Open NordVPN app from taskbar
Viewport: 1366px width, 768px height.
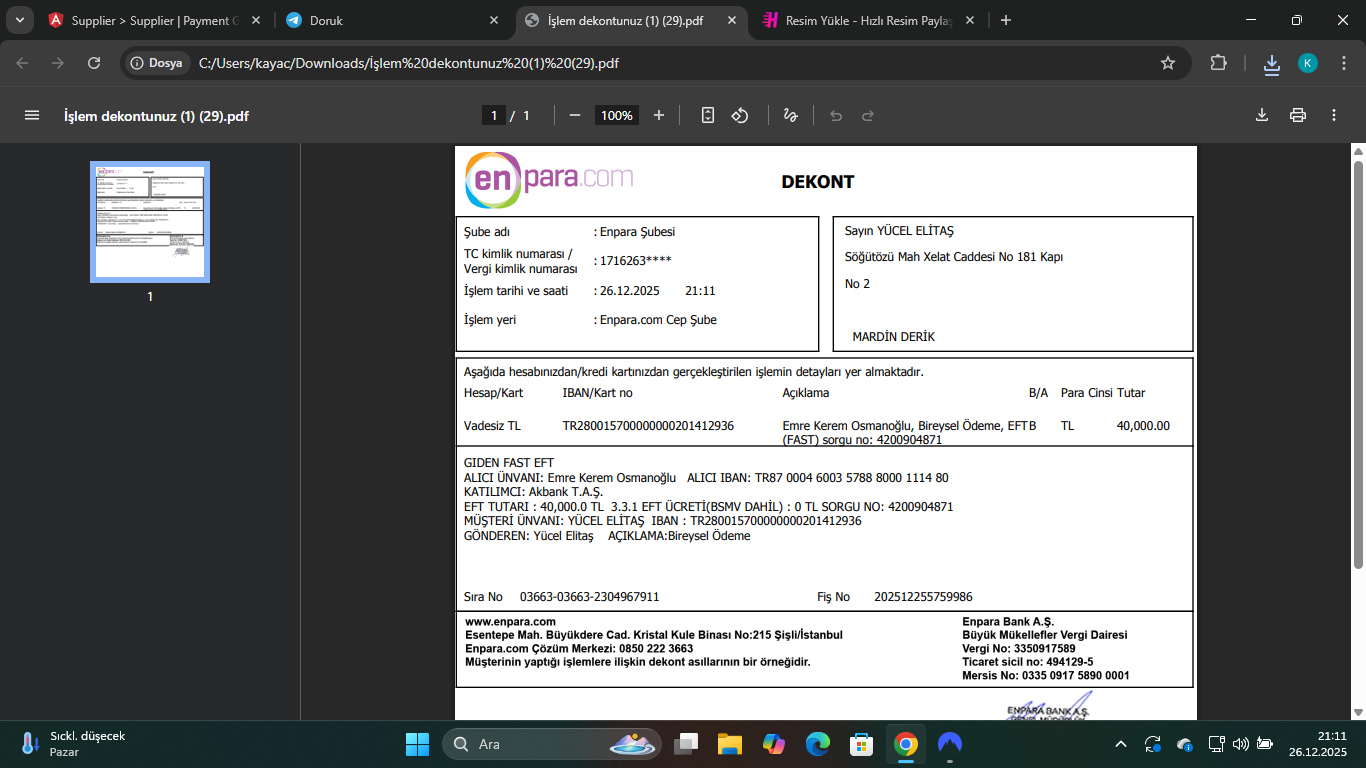(x=950, y=744)
